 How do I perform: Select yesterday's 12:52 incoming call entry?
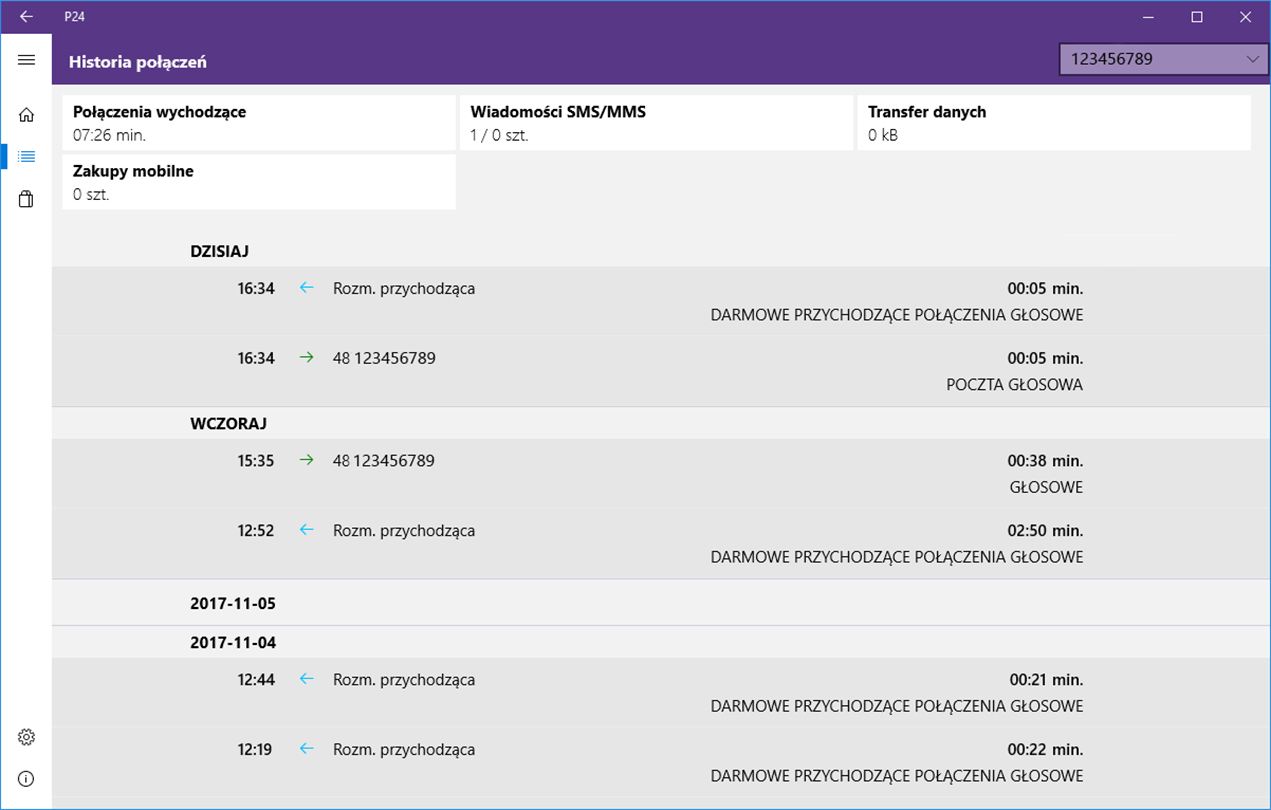tap(661, 544)
